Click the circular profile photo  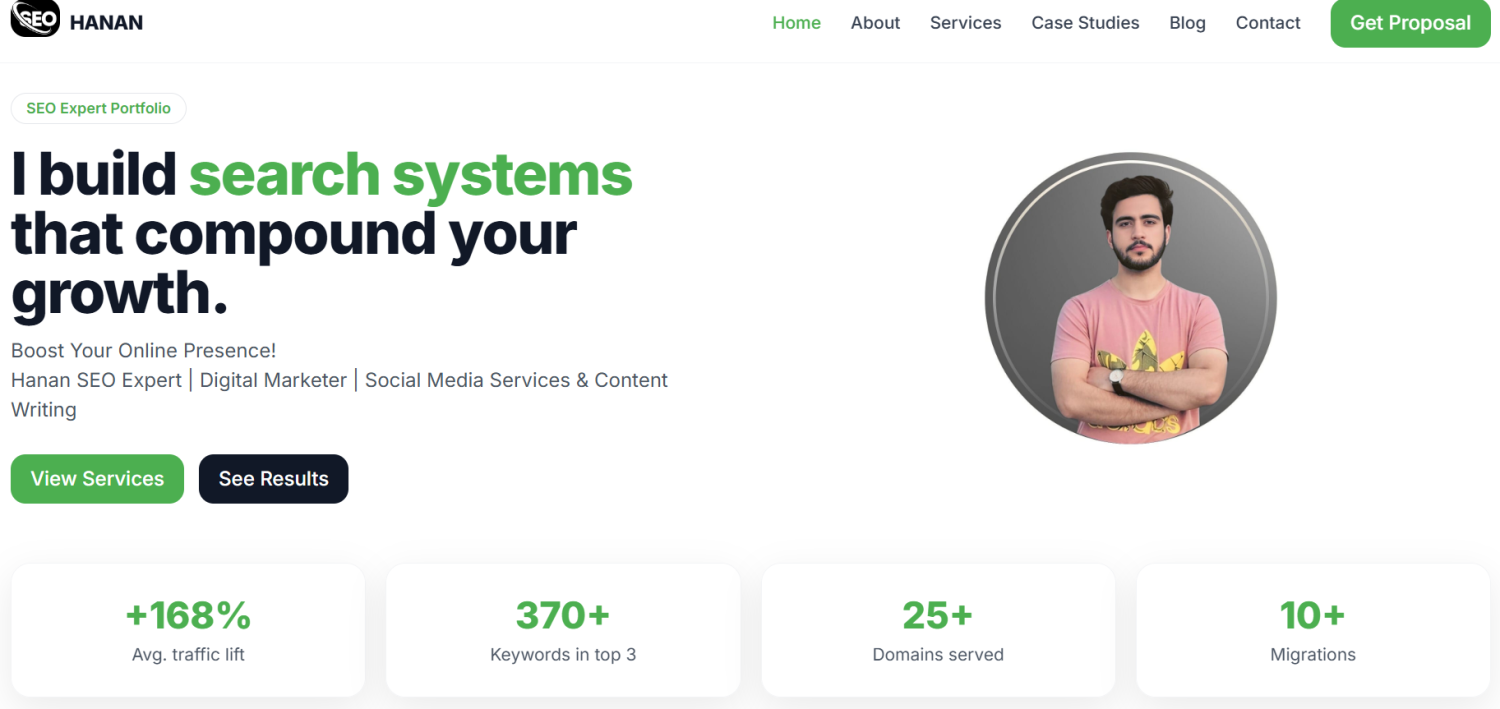click(1131, 298)
